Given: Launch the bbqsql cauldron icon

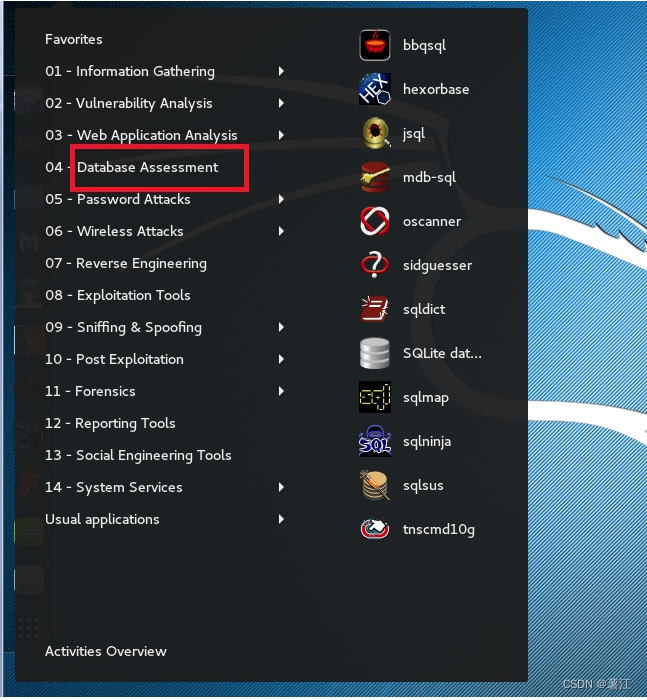Looking at the screenshot, I should [375, 45].
